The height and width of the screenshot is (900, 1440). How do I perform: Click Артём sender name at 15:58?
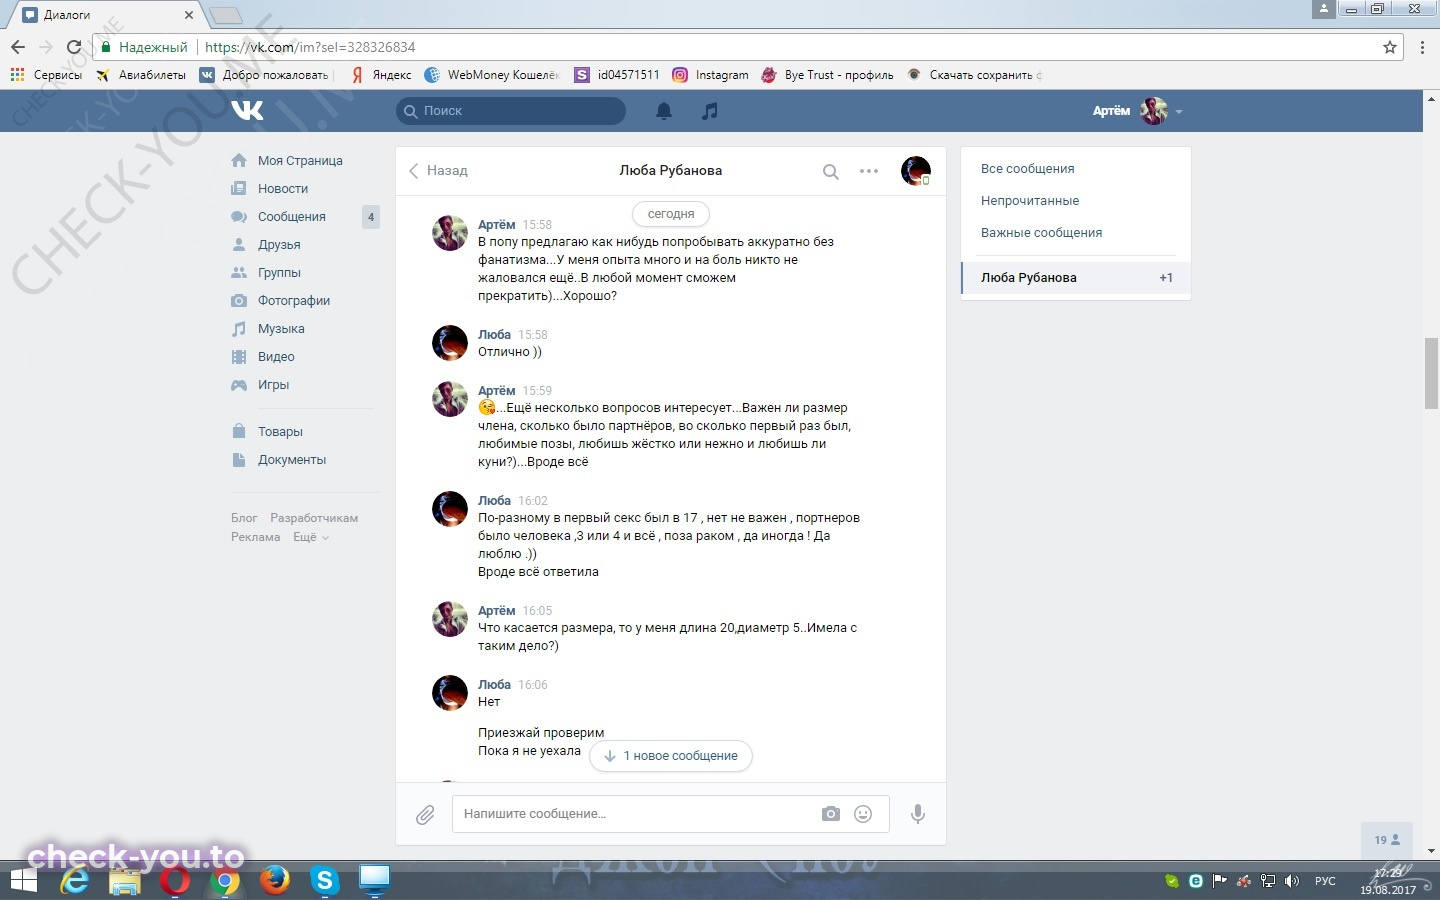(497, 225)
